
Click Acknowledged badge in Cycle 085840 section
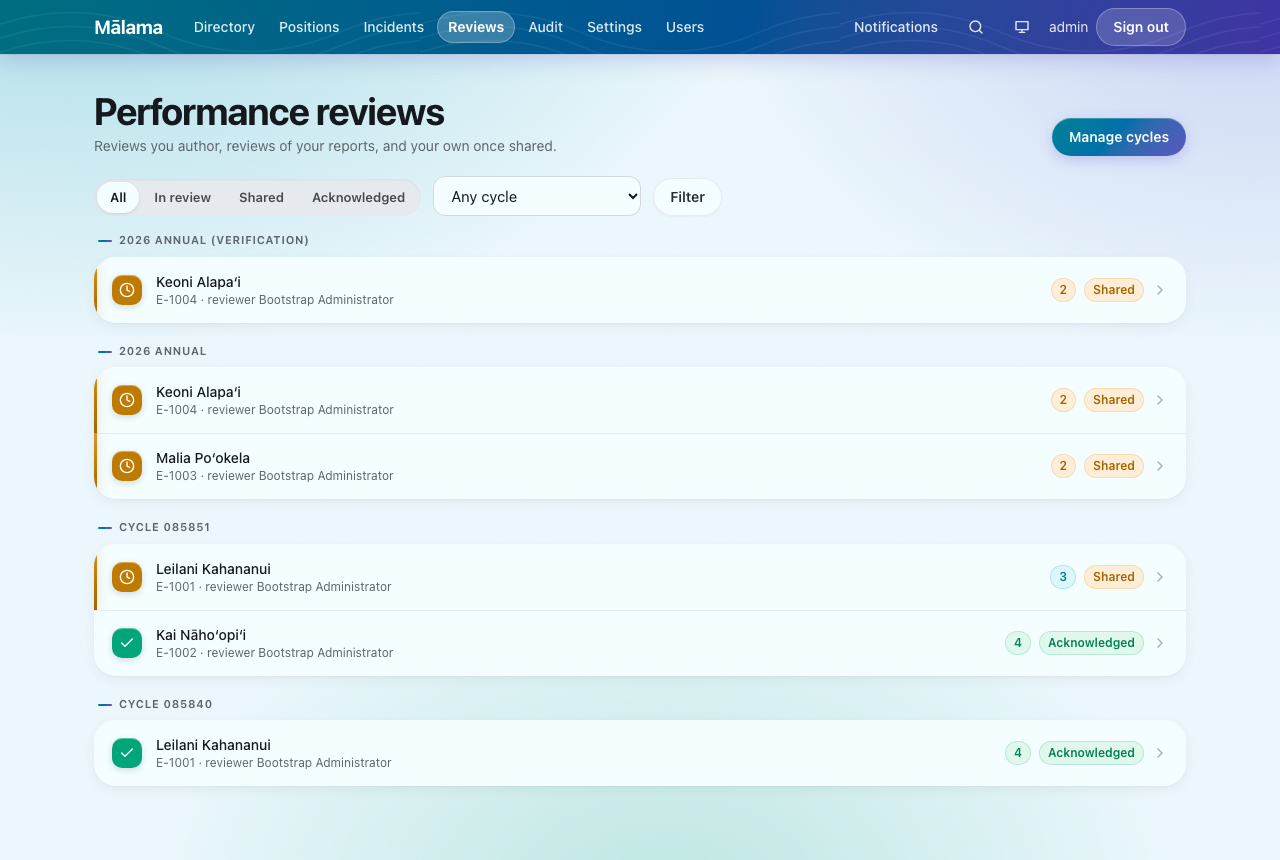1091,753
